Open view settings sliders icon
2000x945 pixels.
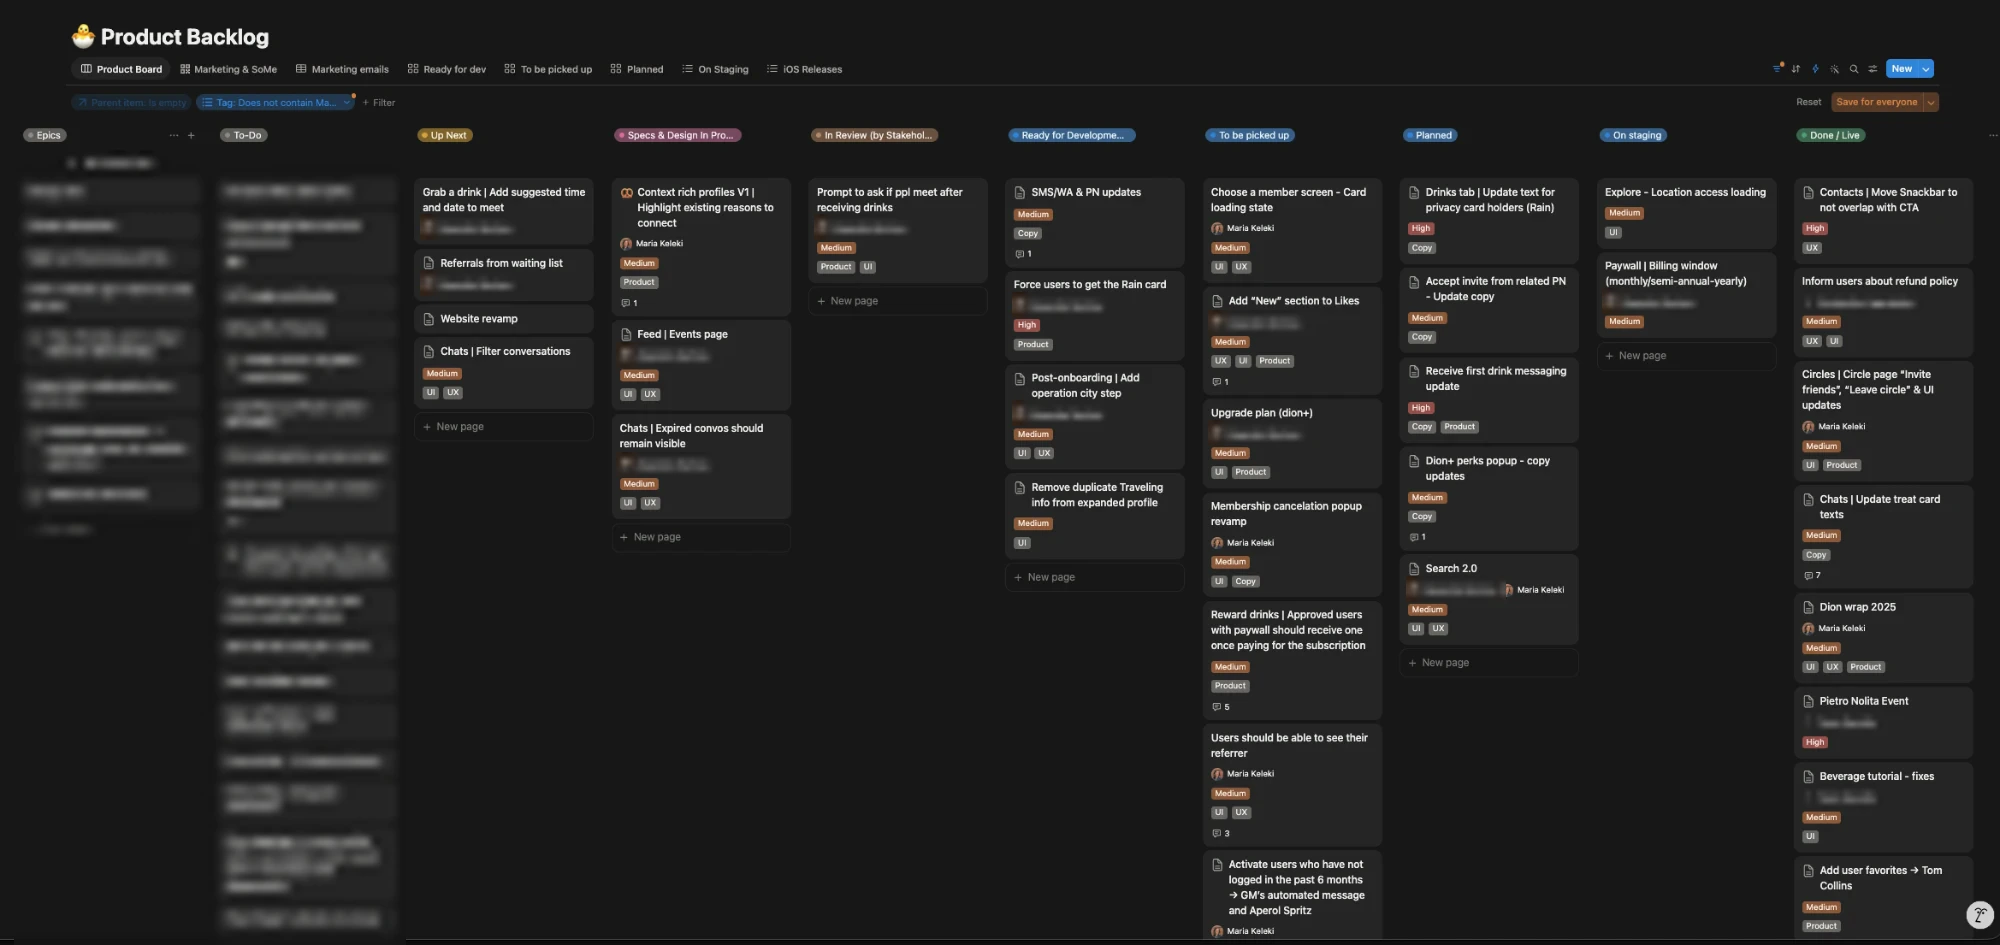click(1873, 69)
